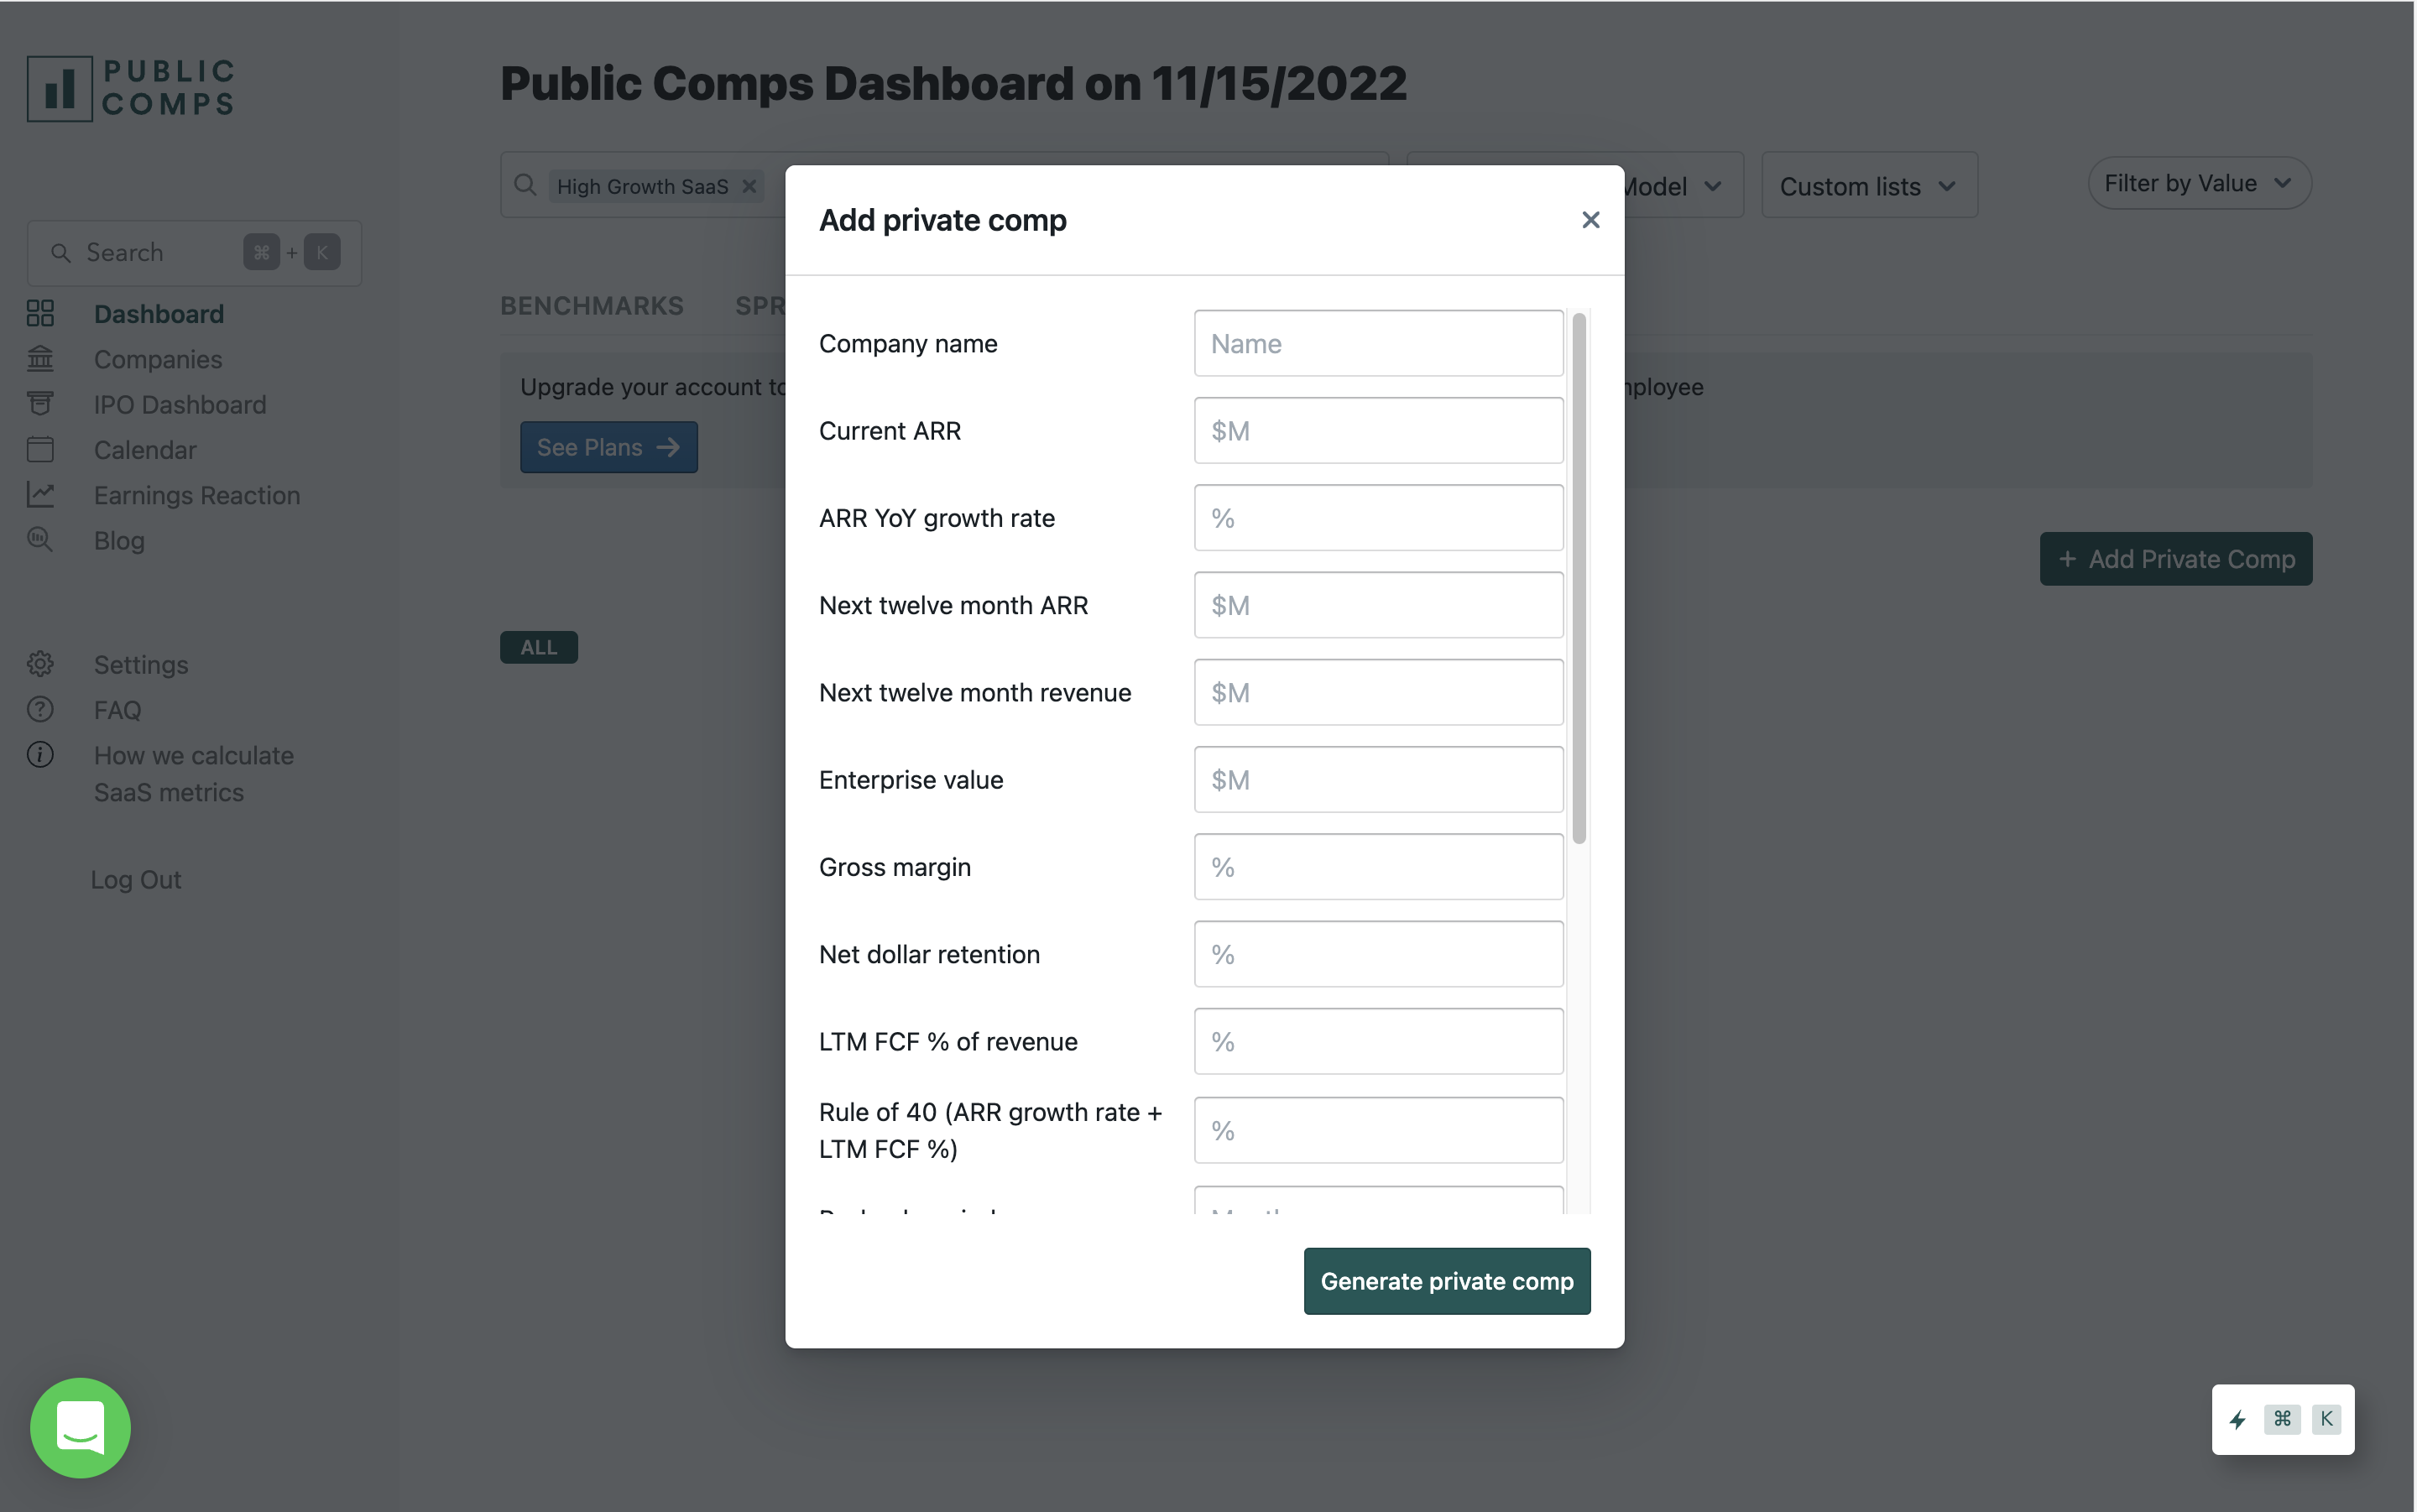Click the How we calculate info icon
The width and height of the screenshot is (2417, 1512).
tap(40, 754)
